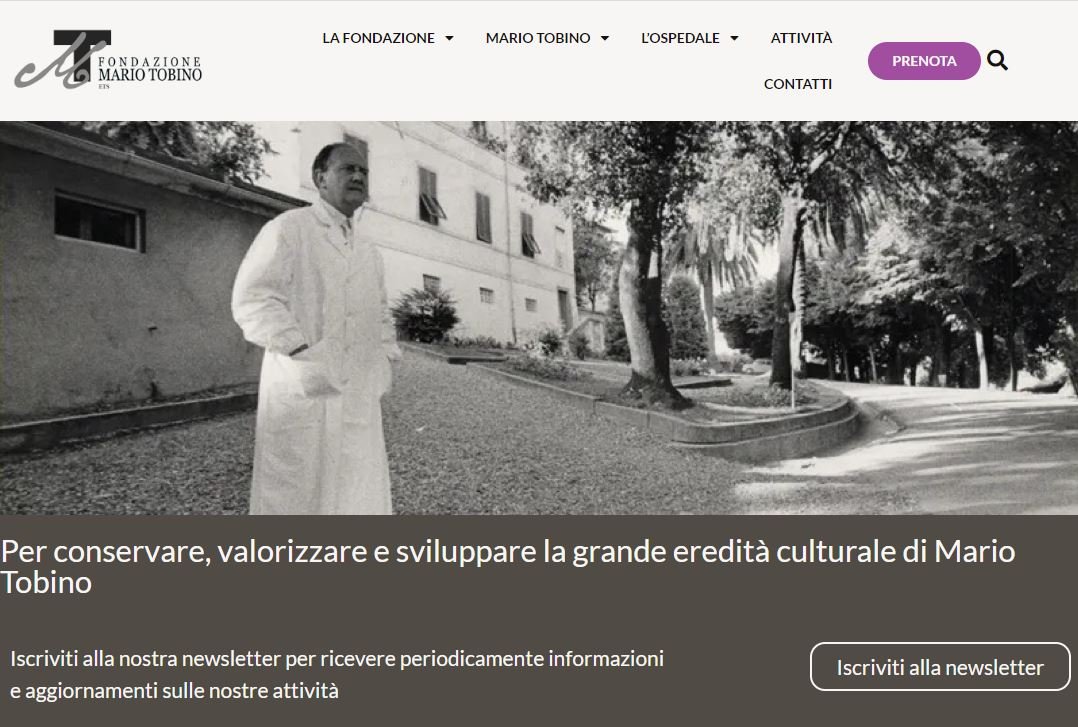
Task: Expand the L'Ospedale dropdown arrow
Action: [734, 39]
